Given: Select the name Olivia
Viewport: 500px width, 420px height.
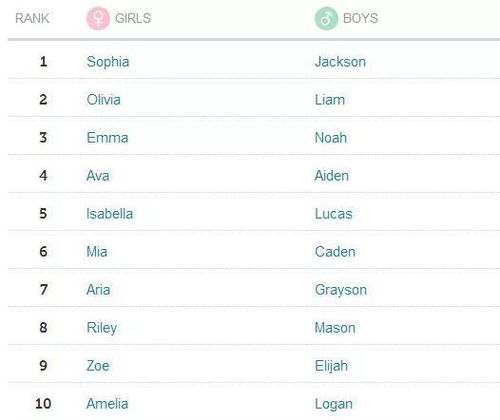Looking at the screenshot, I should (103, 100).
